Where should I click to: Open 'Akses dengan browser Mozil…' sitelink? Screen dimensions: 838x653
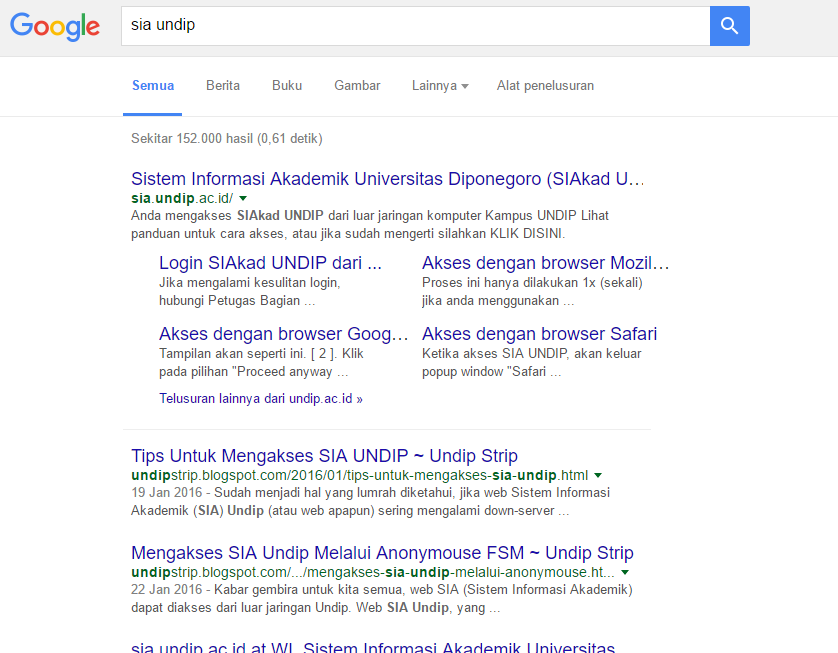(x=545, y=263)
